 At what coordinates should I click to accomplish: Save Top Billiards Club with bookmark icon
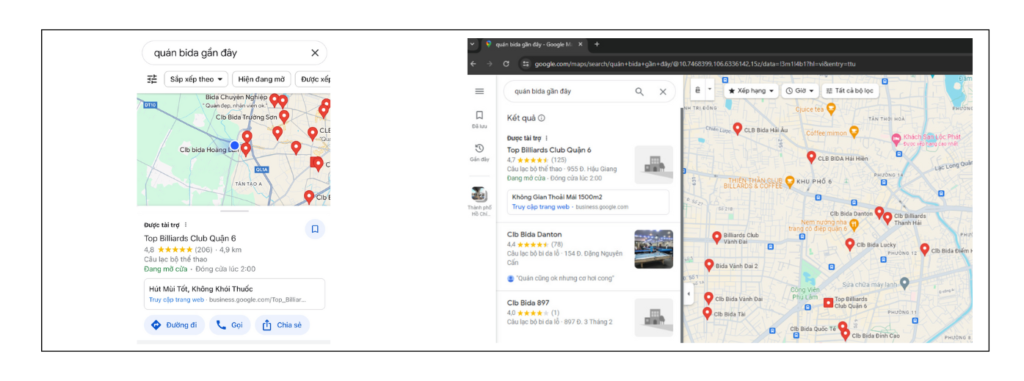[315, 229]
